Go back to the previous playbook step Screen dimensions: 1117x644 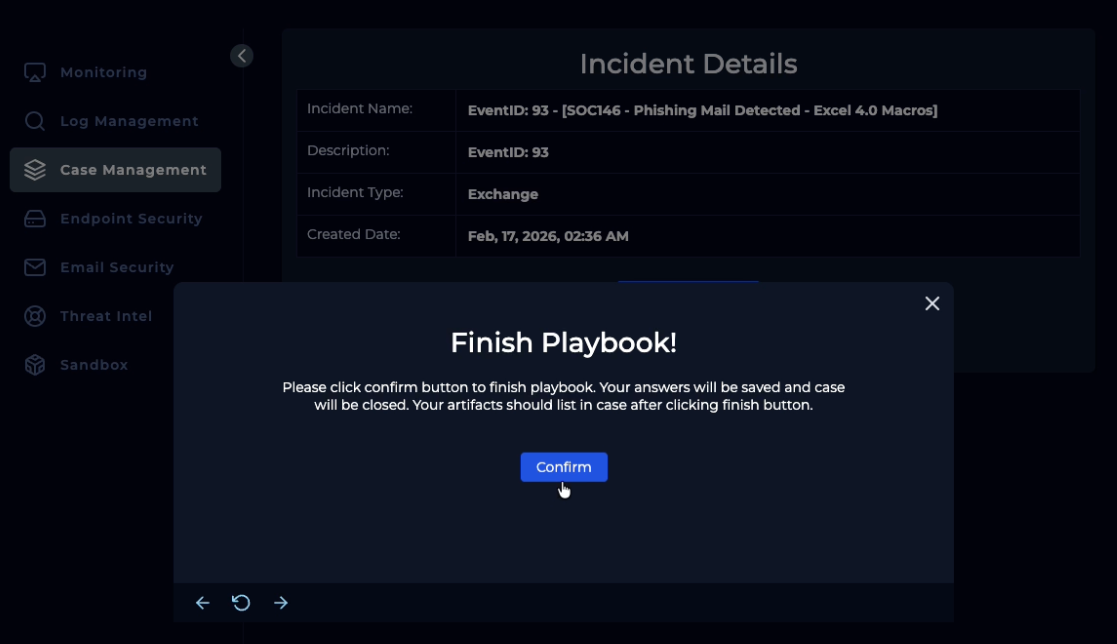[x=203, y=602]
